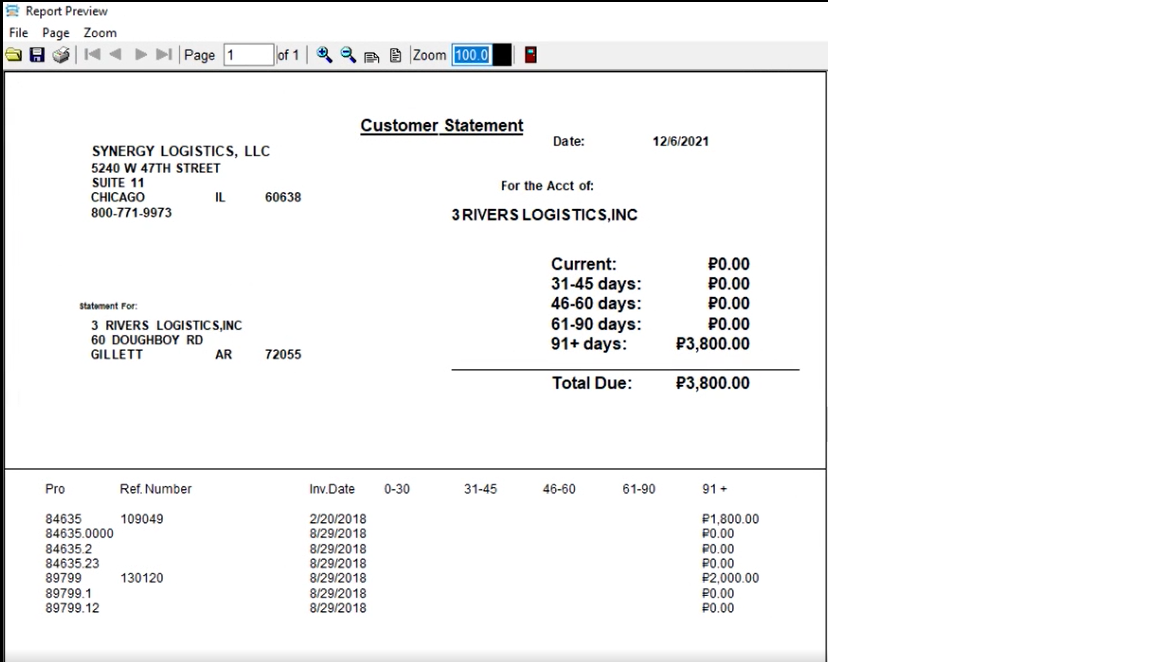Click the fit page width icon

[372, 56]
